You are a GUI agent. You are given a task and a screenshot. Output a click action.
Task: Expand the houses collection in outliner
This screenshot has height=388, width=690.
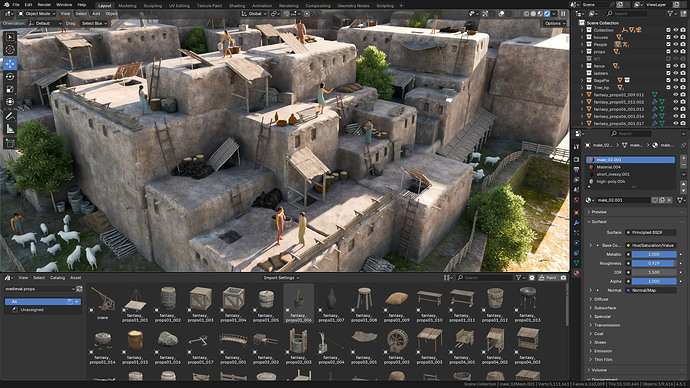(582, 37)
